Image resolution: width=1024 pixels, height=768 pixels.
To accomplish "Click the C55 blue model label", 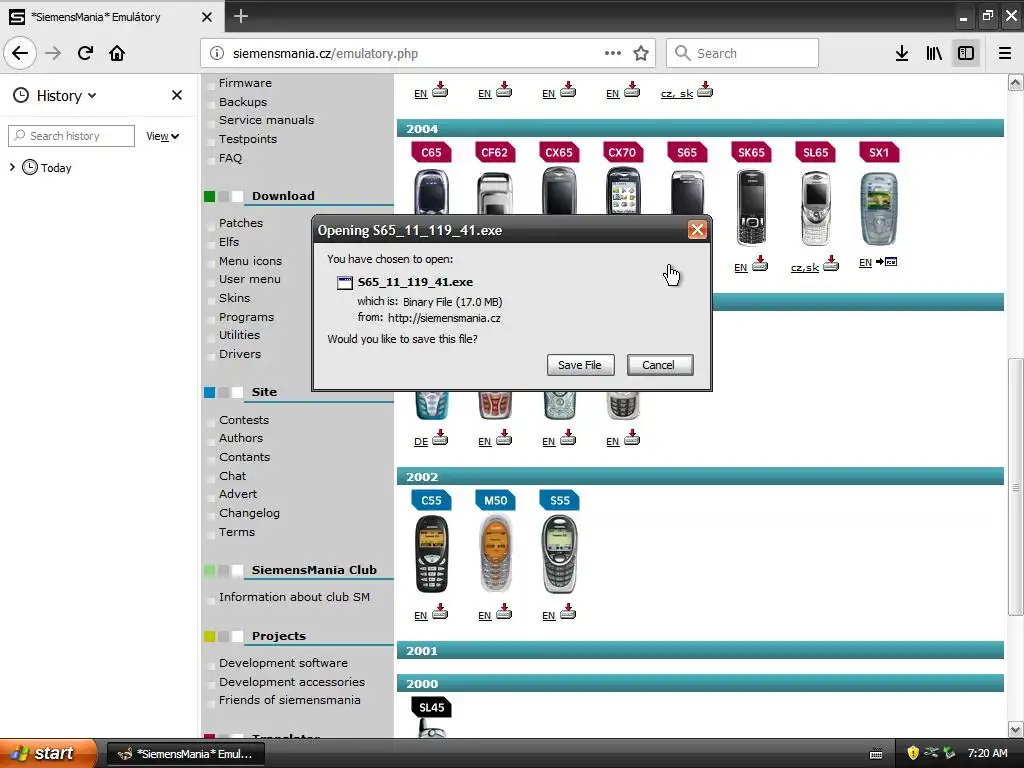I will click(431, 501).
